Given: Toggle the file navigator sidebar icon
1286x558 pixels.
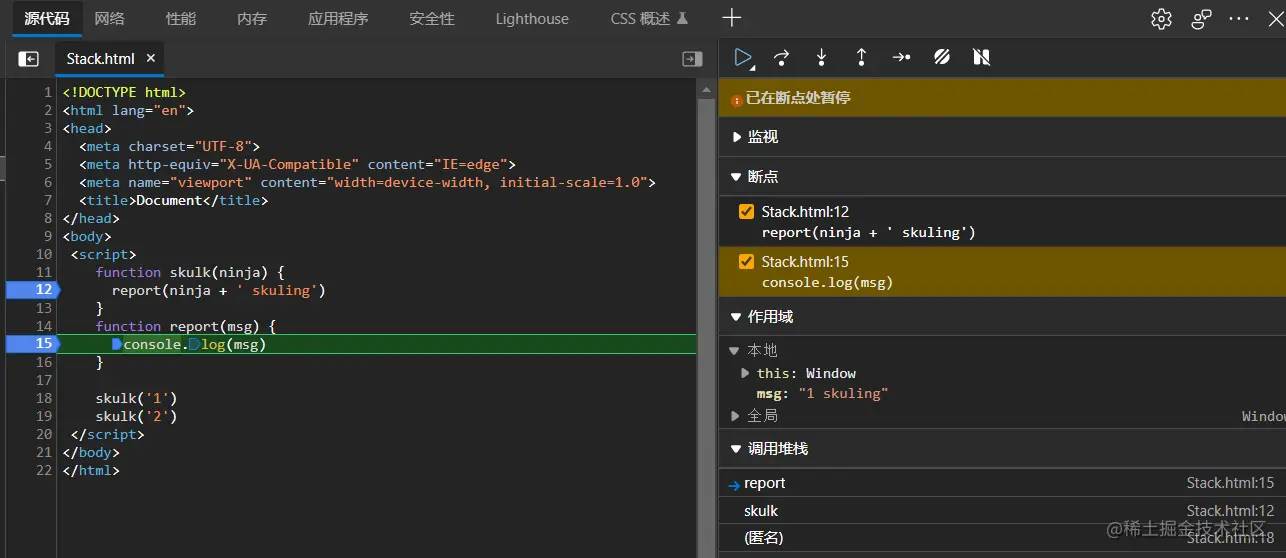Looking at the screenshot, I should click(29, 59).
